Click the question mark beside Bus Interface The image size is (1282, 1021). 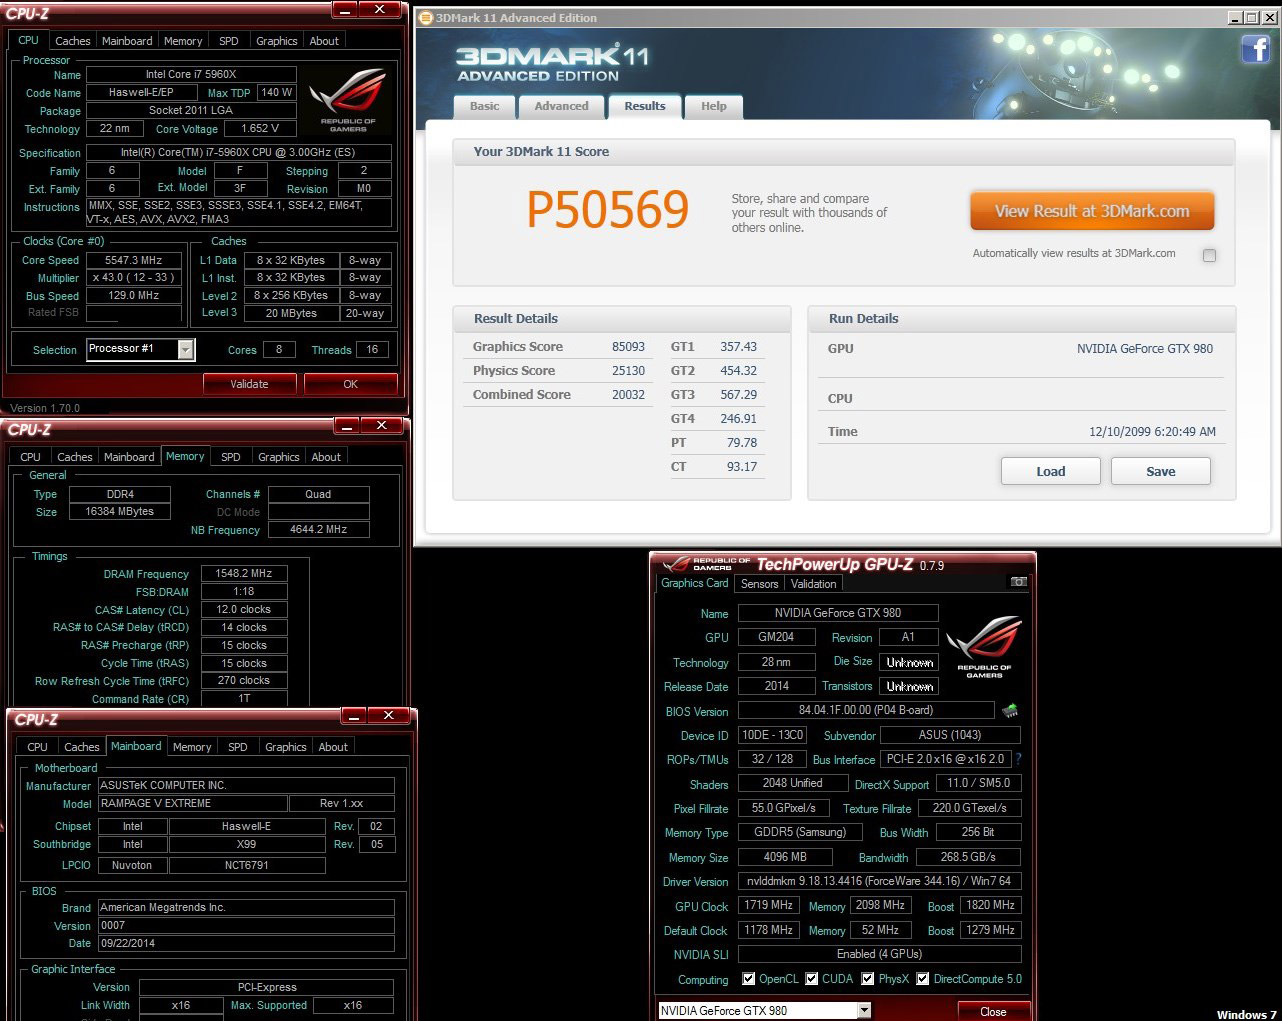click(1019, 759)
